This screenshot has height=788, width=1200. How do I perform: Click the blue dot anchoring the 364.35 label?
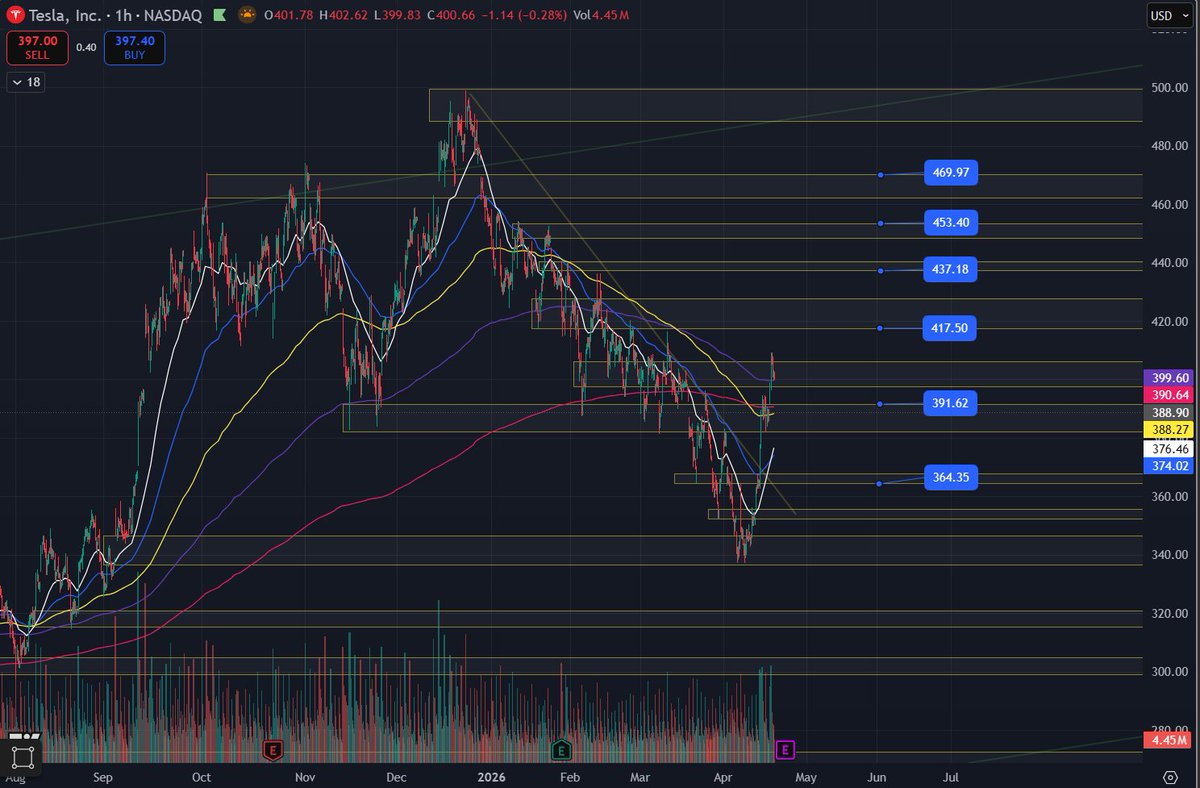pos(879,484)
